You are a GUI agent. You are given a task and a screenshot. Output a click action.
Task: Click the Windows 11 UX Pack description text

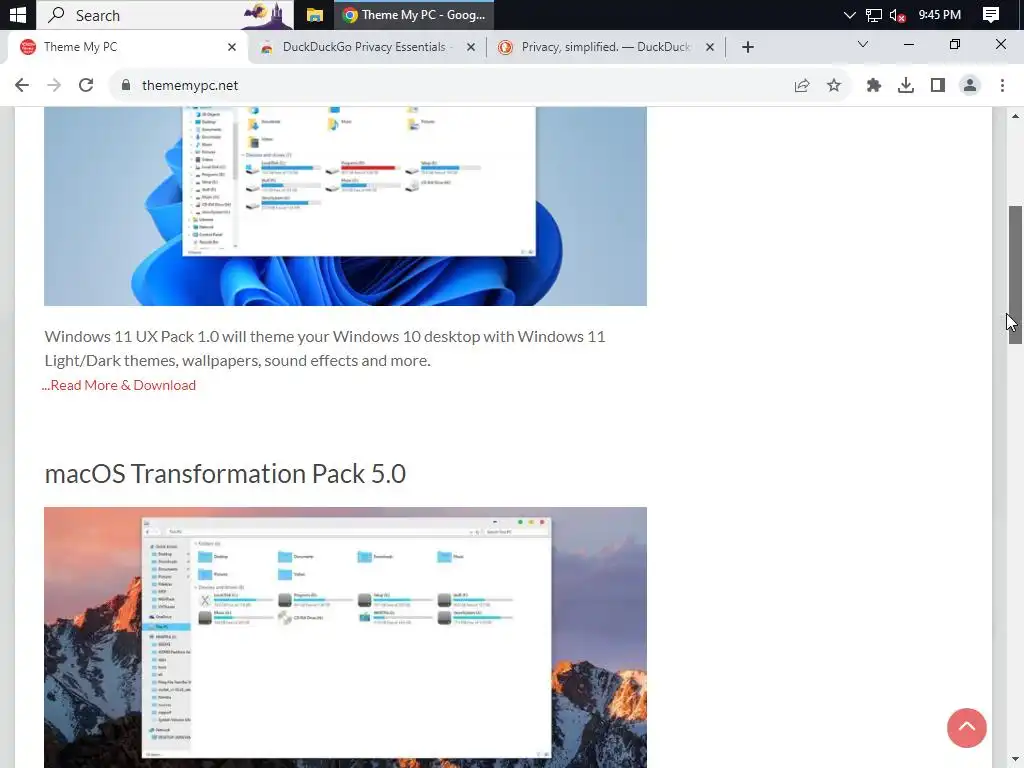[325, 348]
